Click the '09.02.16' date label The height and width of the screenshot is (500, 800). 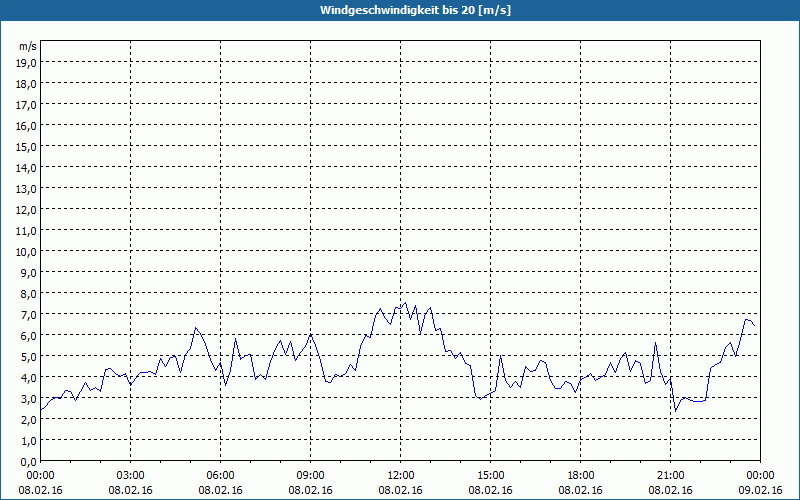760,490
